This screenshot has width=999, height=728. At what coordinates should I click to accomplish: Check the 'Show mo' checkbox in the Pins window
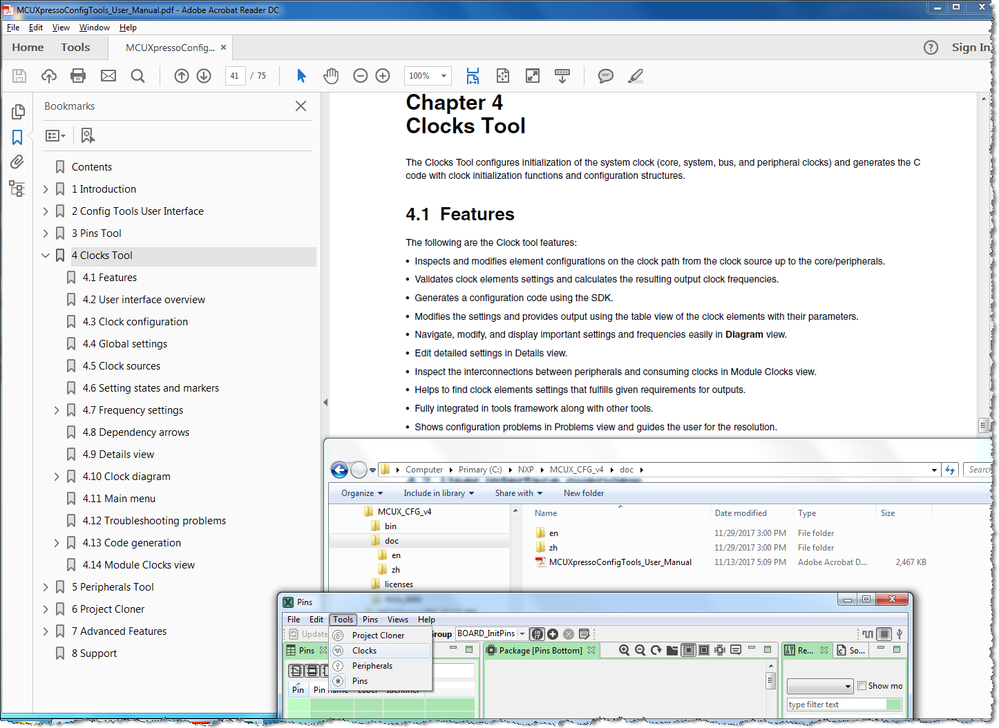[x=862, y=686]
